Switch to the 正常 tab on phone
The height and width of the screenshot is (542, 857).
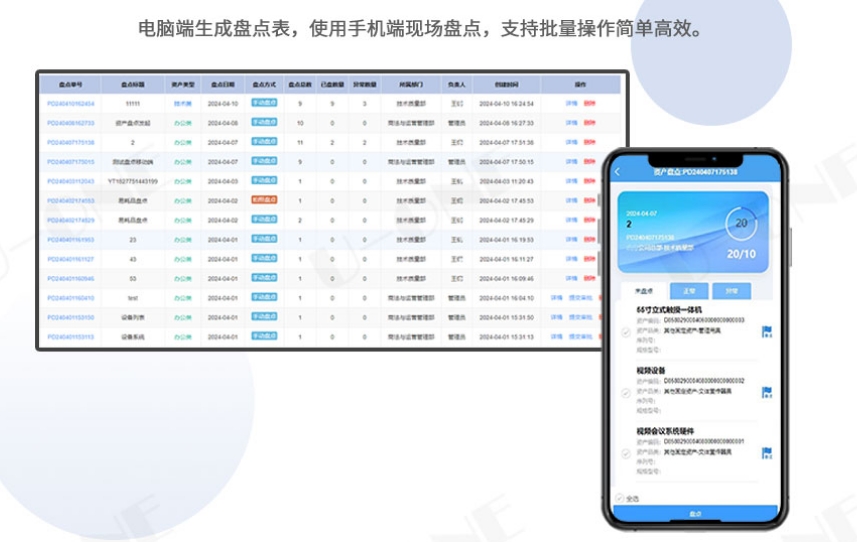pyautogui.click(x=689, y=291)
